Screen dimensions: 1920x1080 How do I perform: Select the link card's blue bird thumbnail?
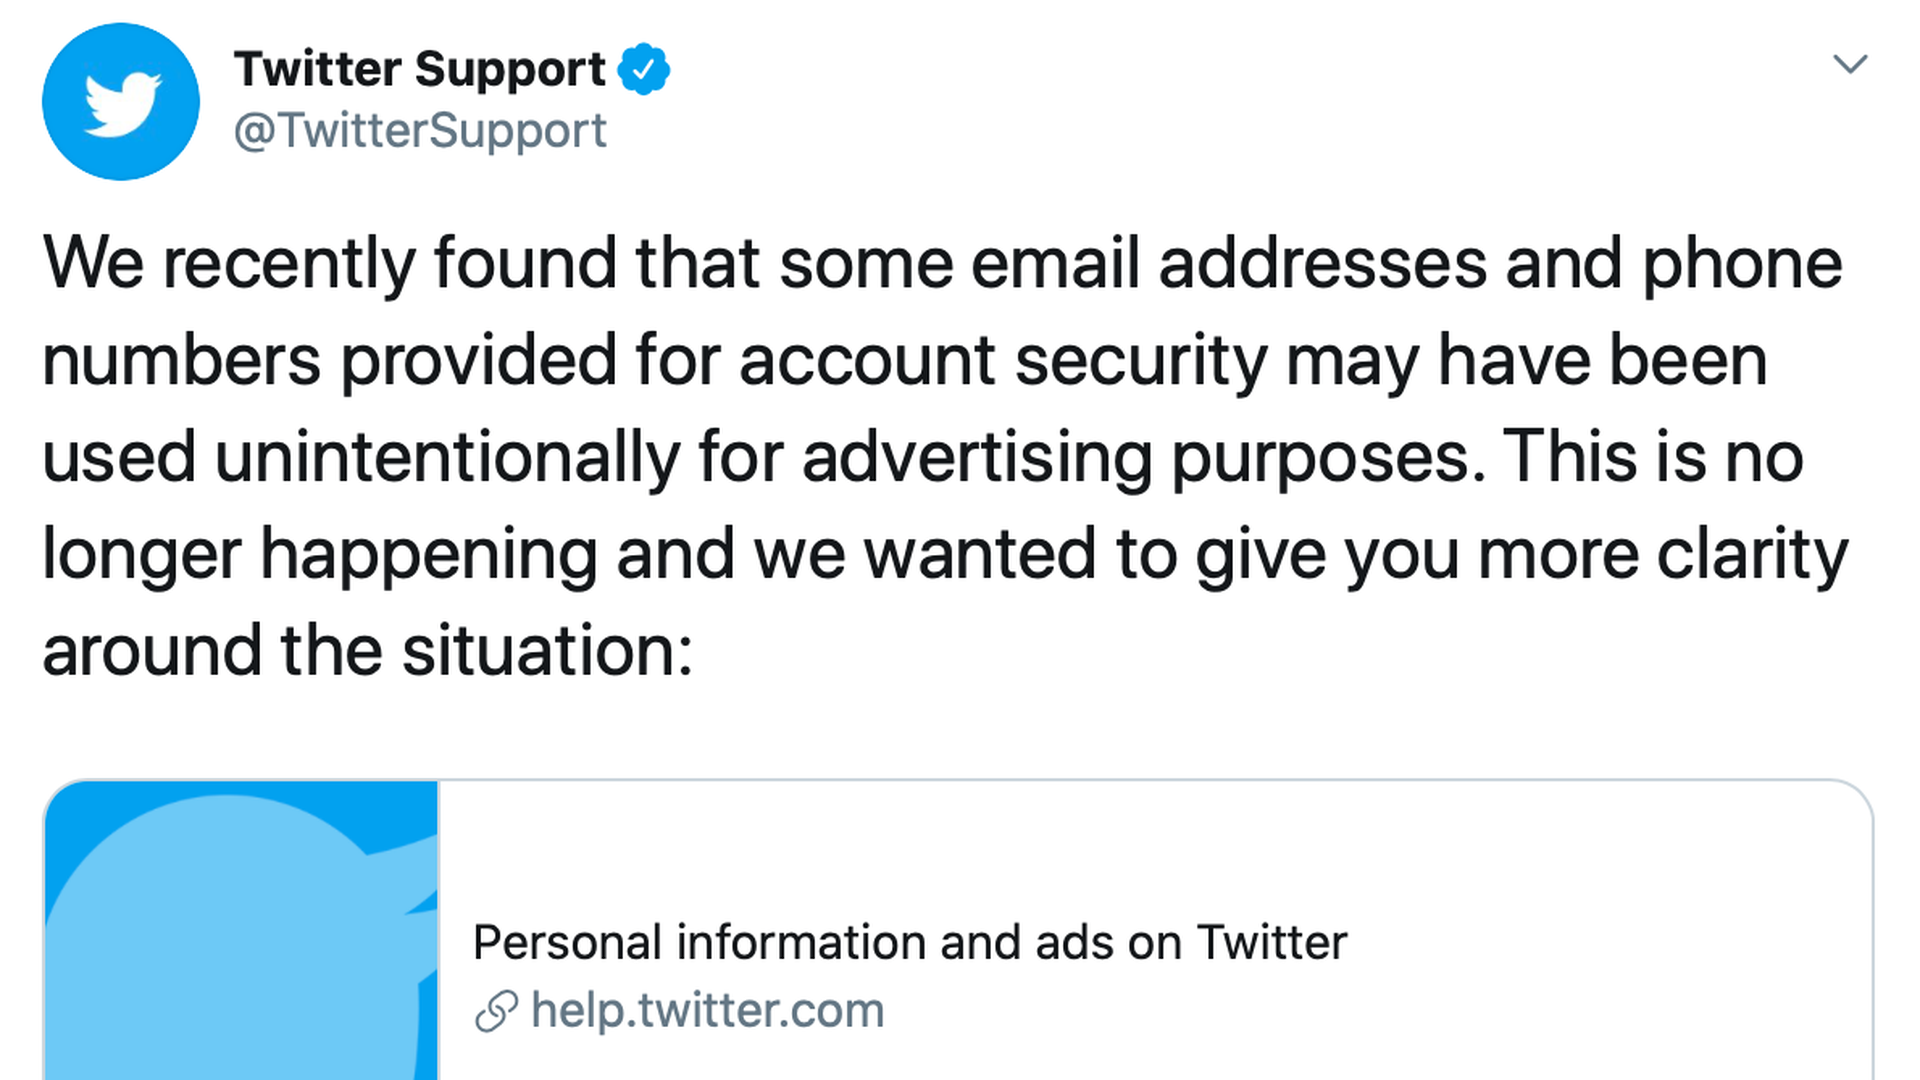(241, 930)
